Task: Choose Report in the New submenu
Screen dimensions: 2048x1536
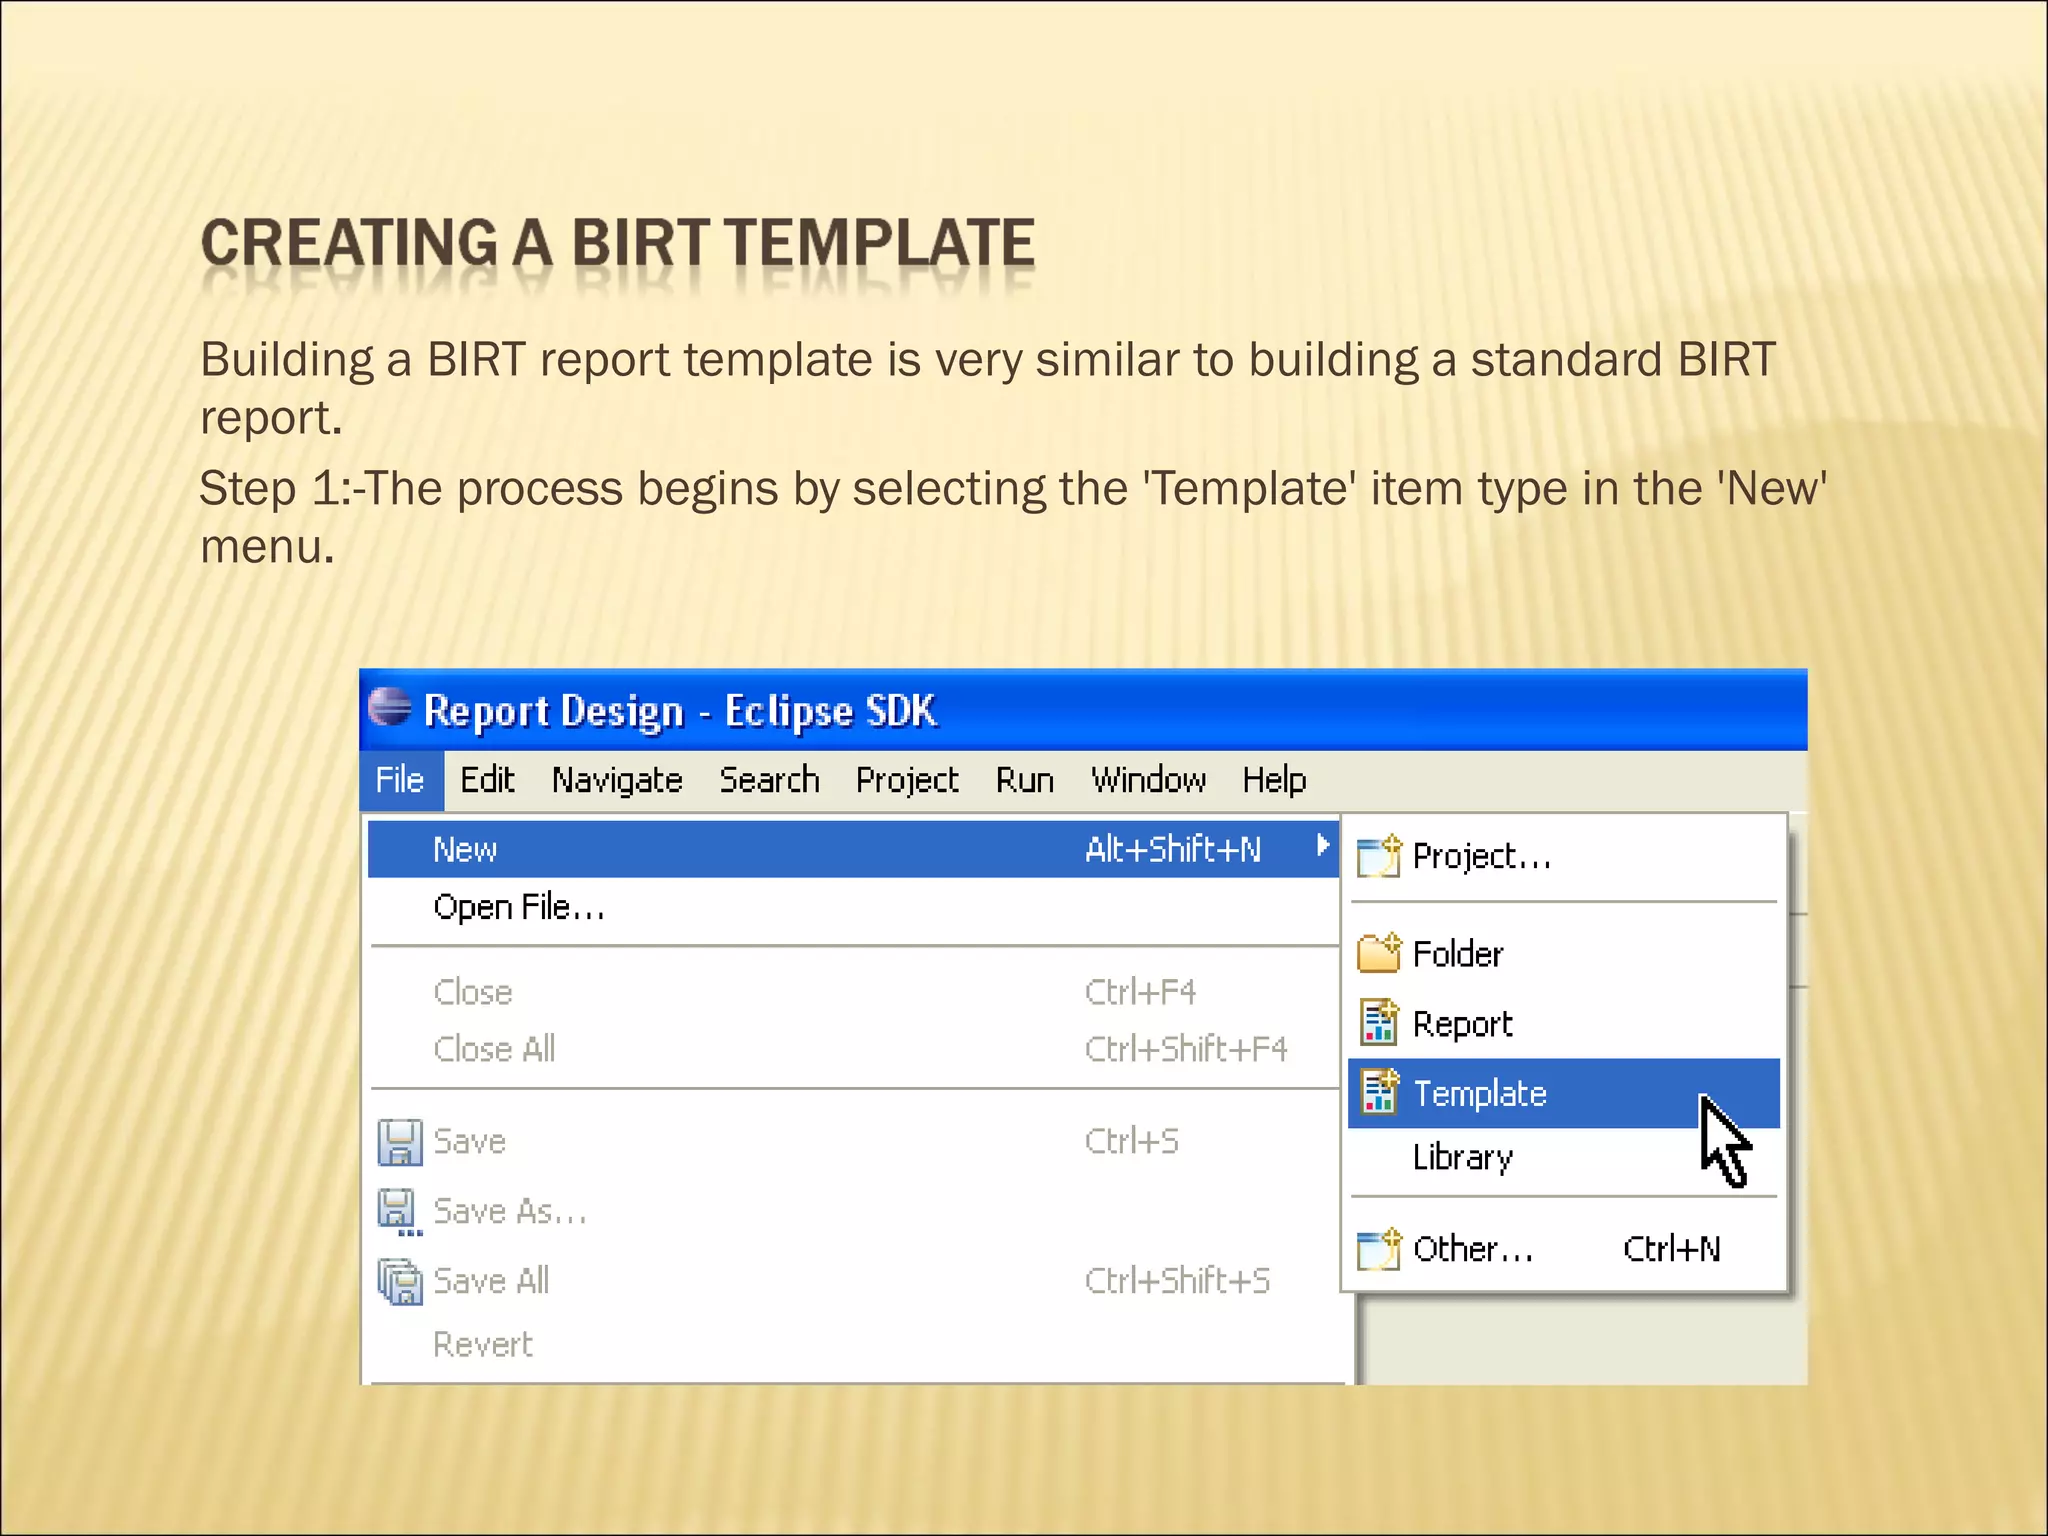Action: pos(1564,1023)
